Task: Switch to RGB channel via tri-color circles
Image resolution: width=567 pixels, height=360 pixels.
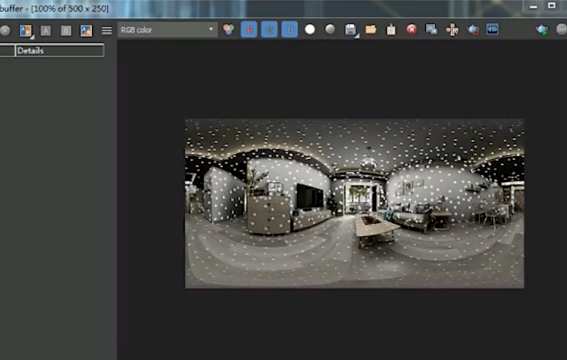Action: 229,29
